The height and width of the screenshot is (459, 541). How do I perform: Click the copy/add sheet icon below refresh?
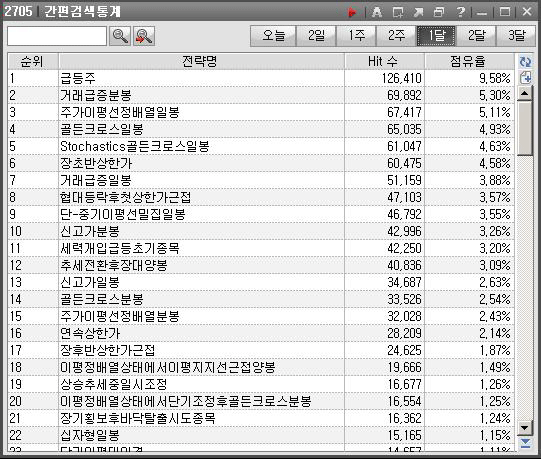point(525,77)
